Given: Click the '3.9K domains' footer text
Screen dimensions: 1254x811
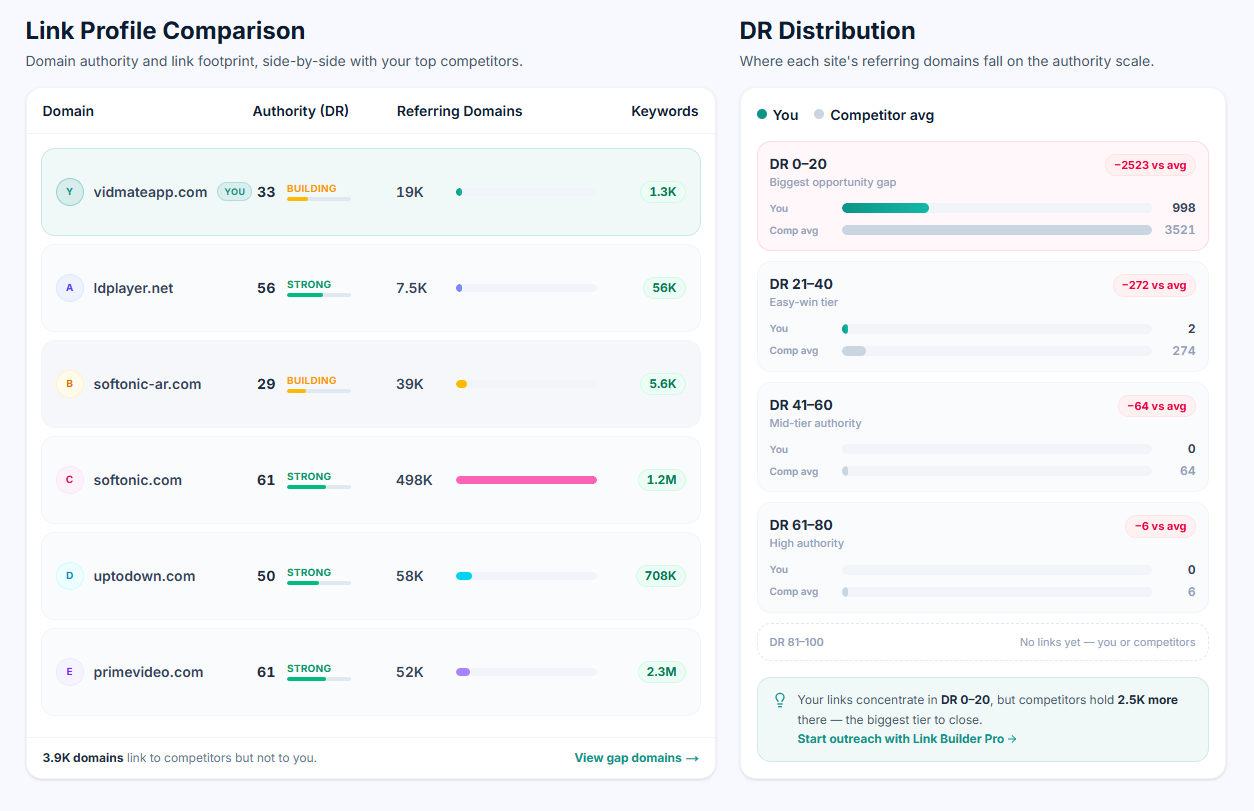Looking at the screenshot, I should pos(83,758).
